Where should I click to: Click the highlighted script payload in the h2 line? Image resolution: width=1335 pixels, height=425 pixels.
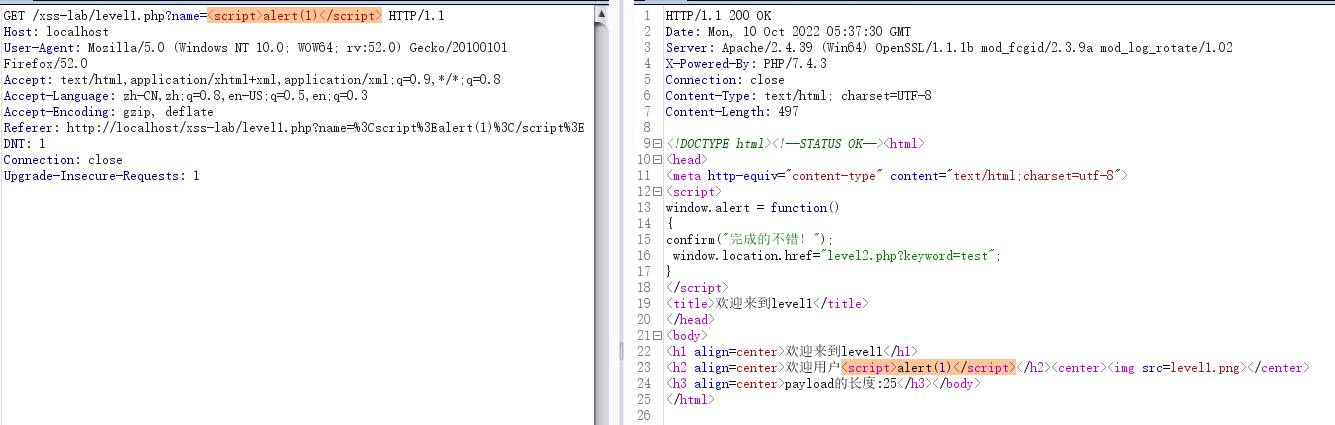[928, 368]
